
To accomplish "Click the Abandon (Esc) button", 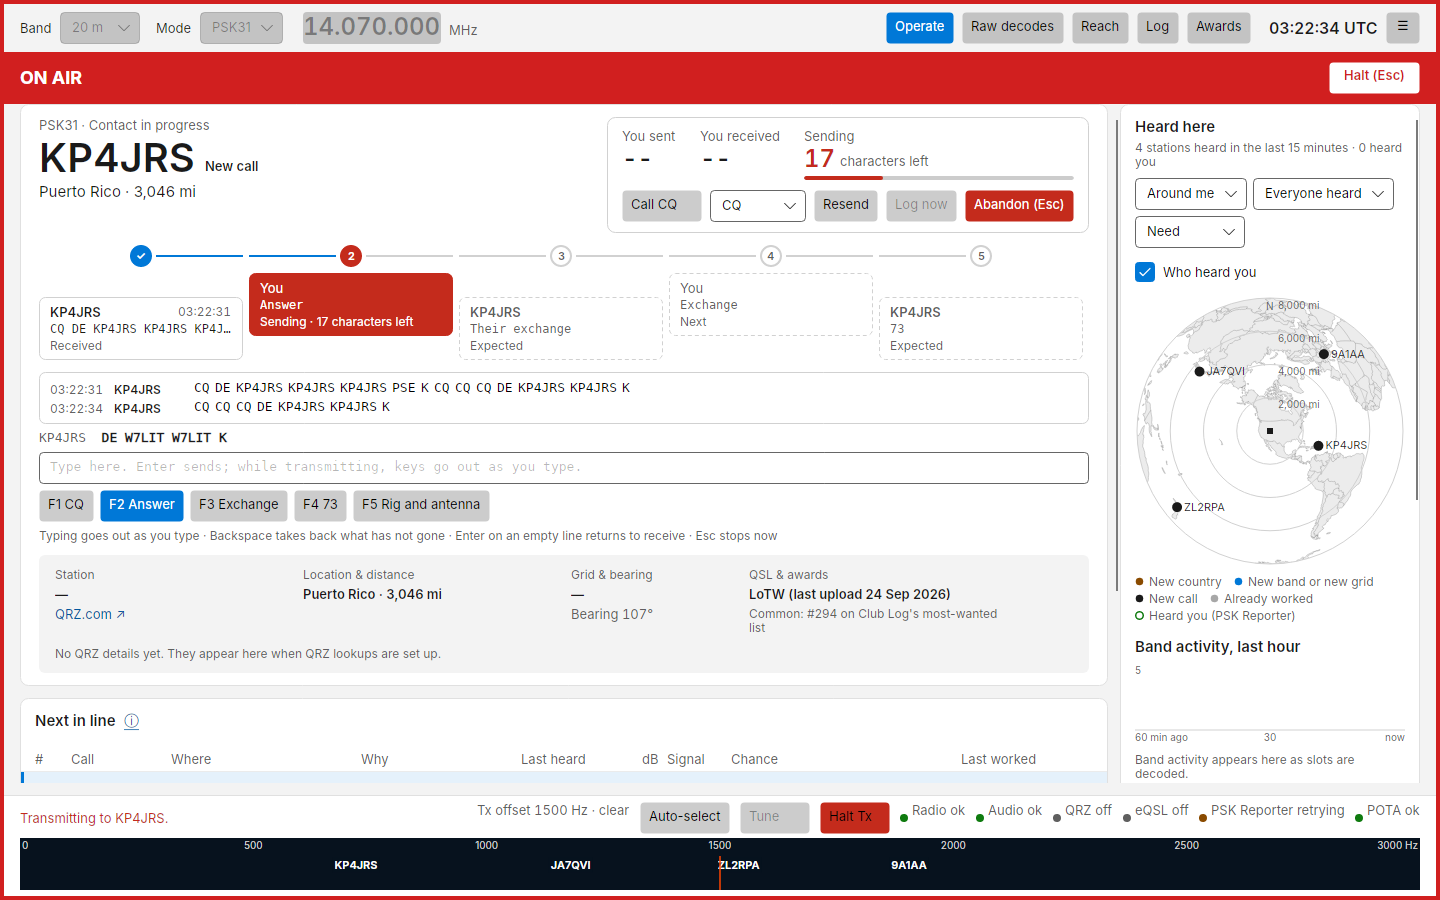I will click(1019, 205).
